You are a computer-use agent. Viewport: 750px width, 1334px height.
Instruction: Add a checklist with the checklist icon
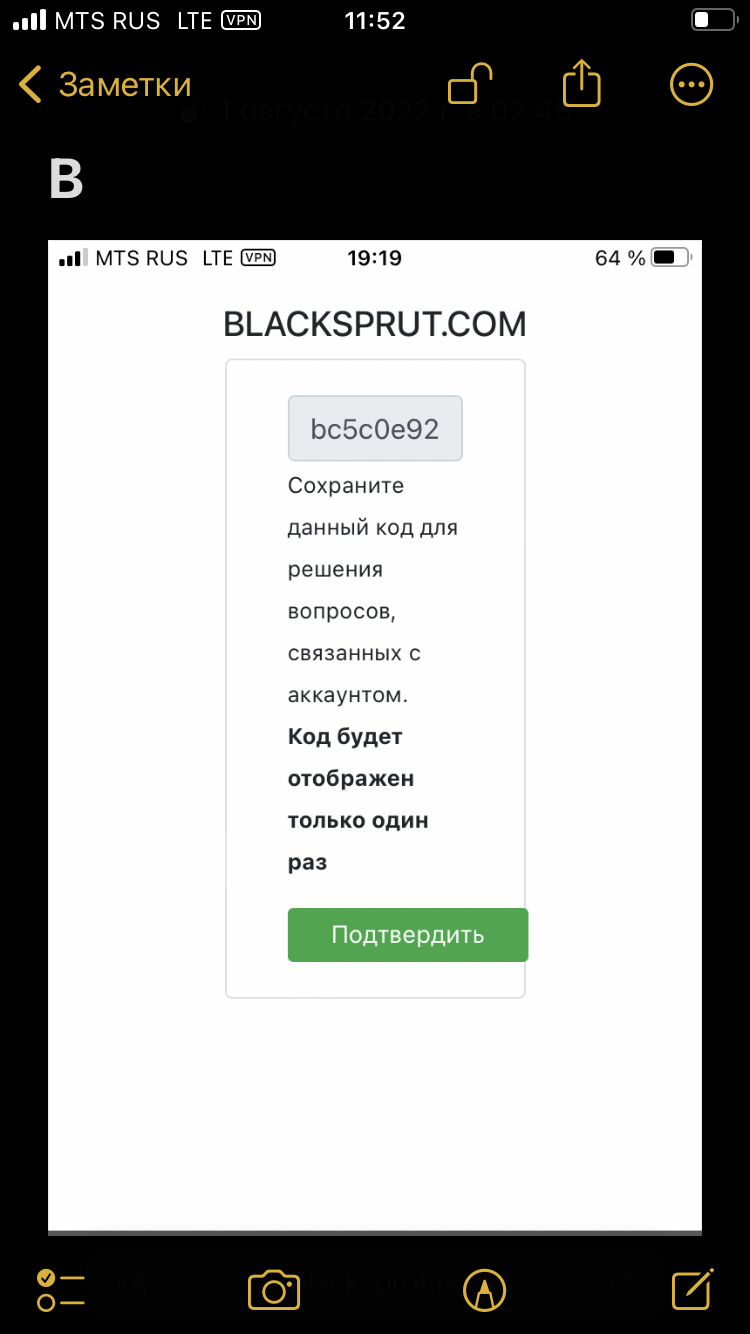(x=60, y=1290)
